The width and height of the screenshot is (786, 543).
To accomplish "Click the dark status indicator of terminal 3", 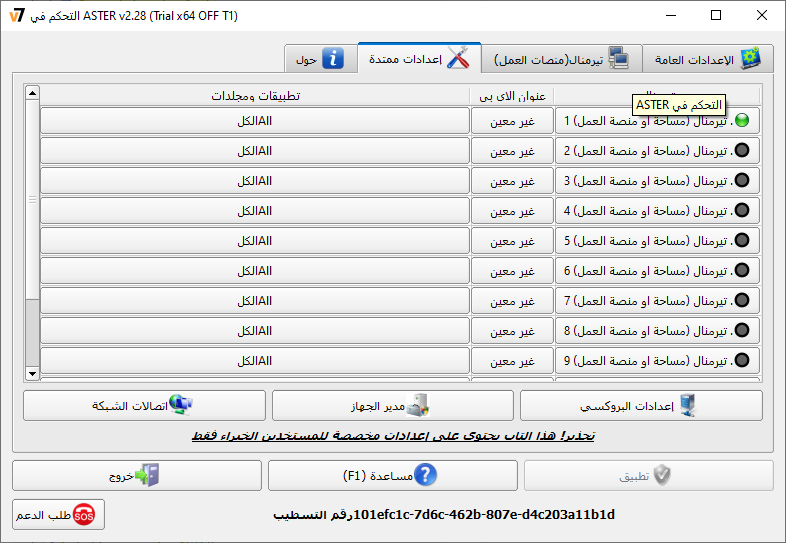I will [x=742, y=180].
